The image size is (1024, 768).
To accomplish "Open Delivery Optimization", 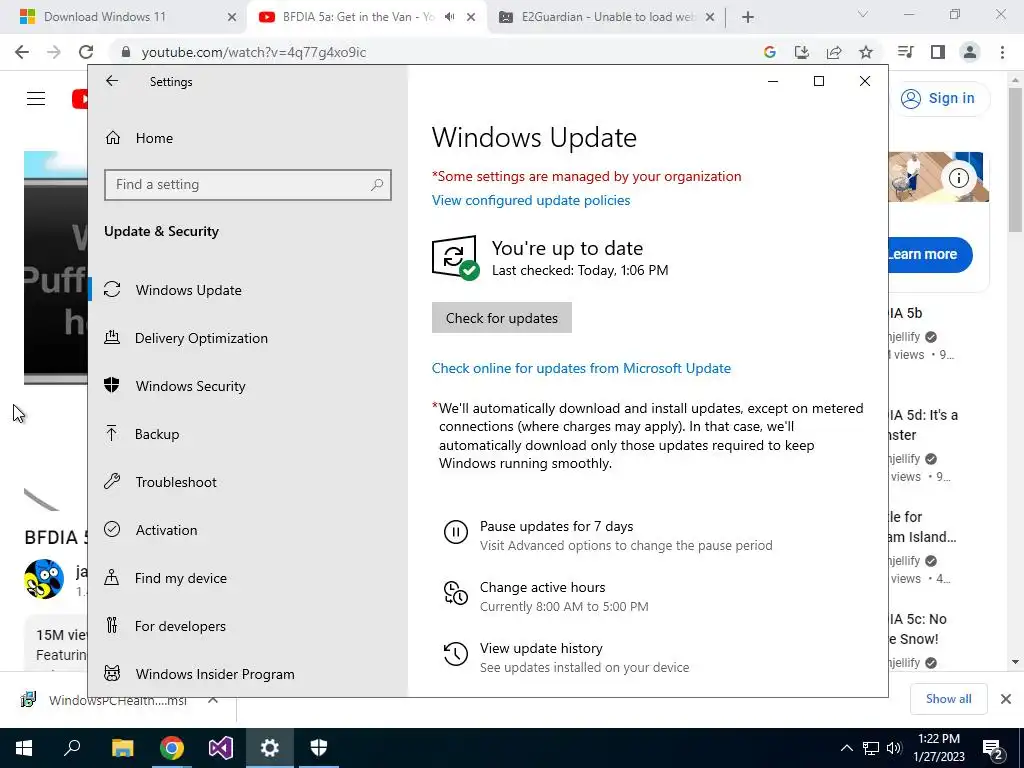I will [x=200, y=338].
